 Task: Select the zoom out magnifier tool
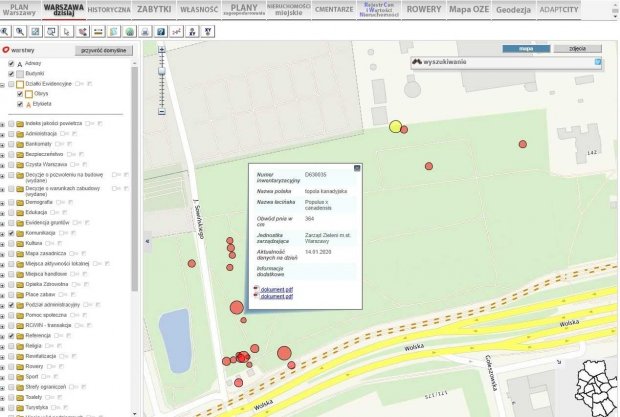20,32
